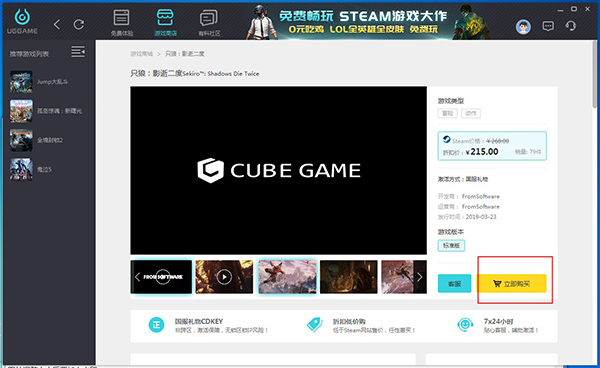Select the highlighted snowy mountain thumbnail

tap(287, 277)
